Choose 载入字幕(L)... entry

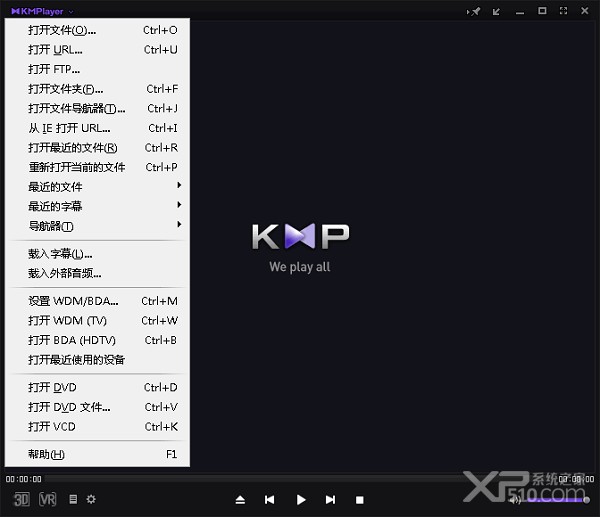pyautogui.click(x=97, y=253)
